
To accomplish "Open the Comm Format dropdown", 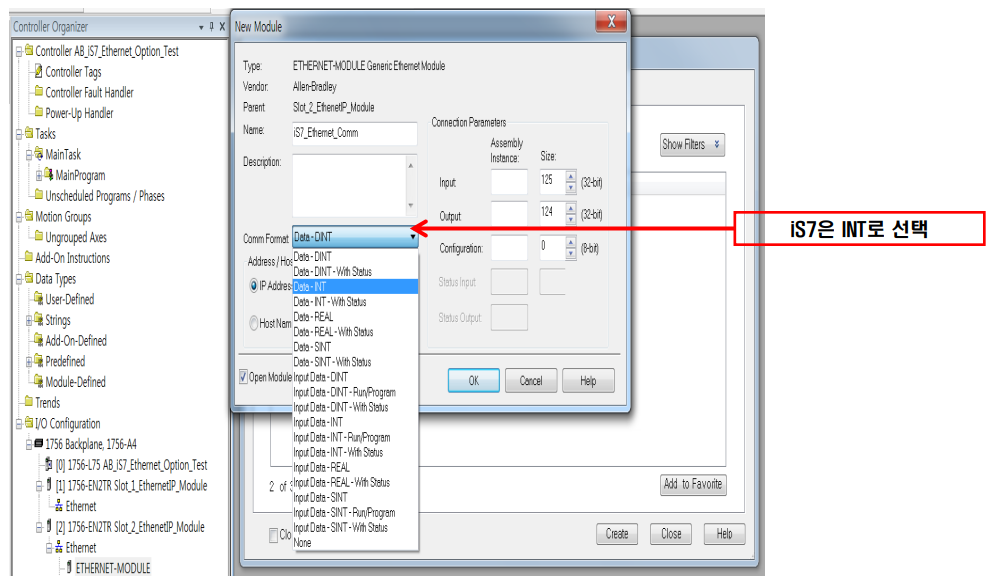I will coord(412,239).
